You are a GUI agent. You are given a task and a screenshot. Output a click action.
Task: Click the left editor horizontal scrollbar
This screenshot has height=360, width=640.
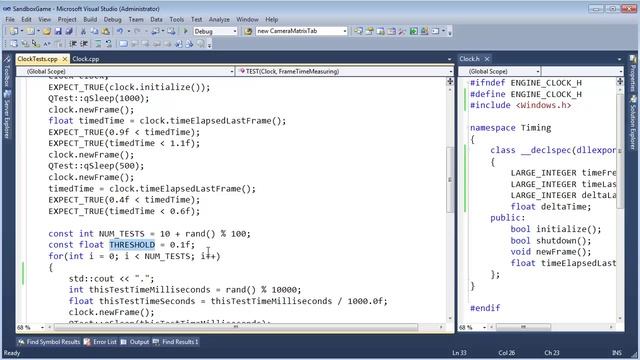(236, 327)
